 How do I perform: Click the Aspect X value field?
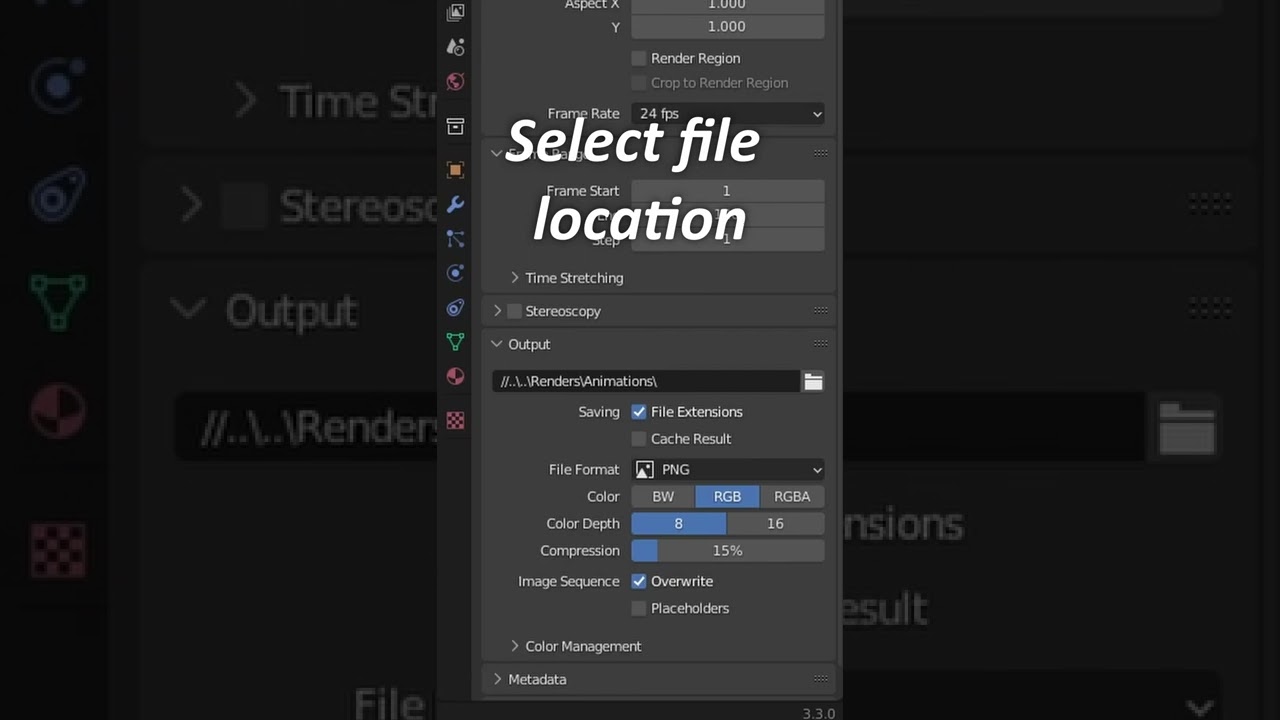pos(728,5)
